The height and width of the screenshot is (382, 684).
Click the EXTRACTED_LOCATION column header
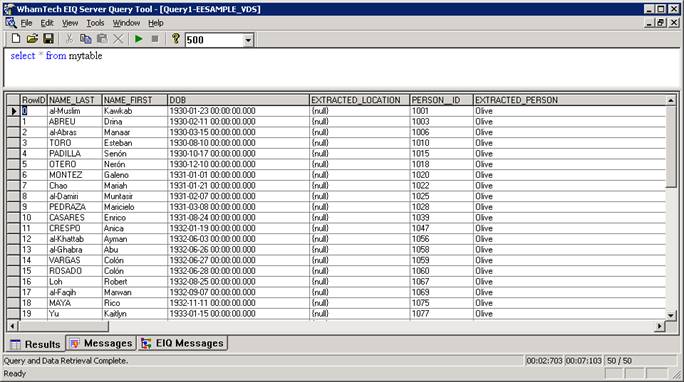point(359,100)
